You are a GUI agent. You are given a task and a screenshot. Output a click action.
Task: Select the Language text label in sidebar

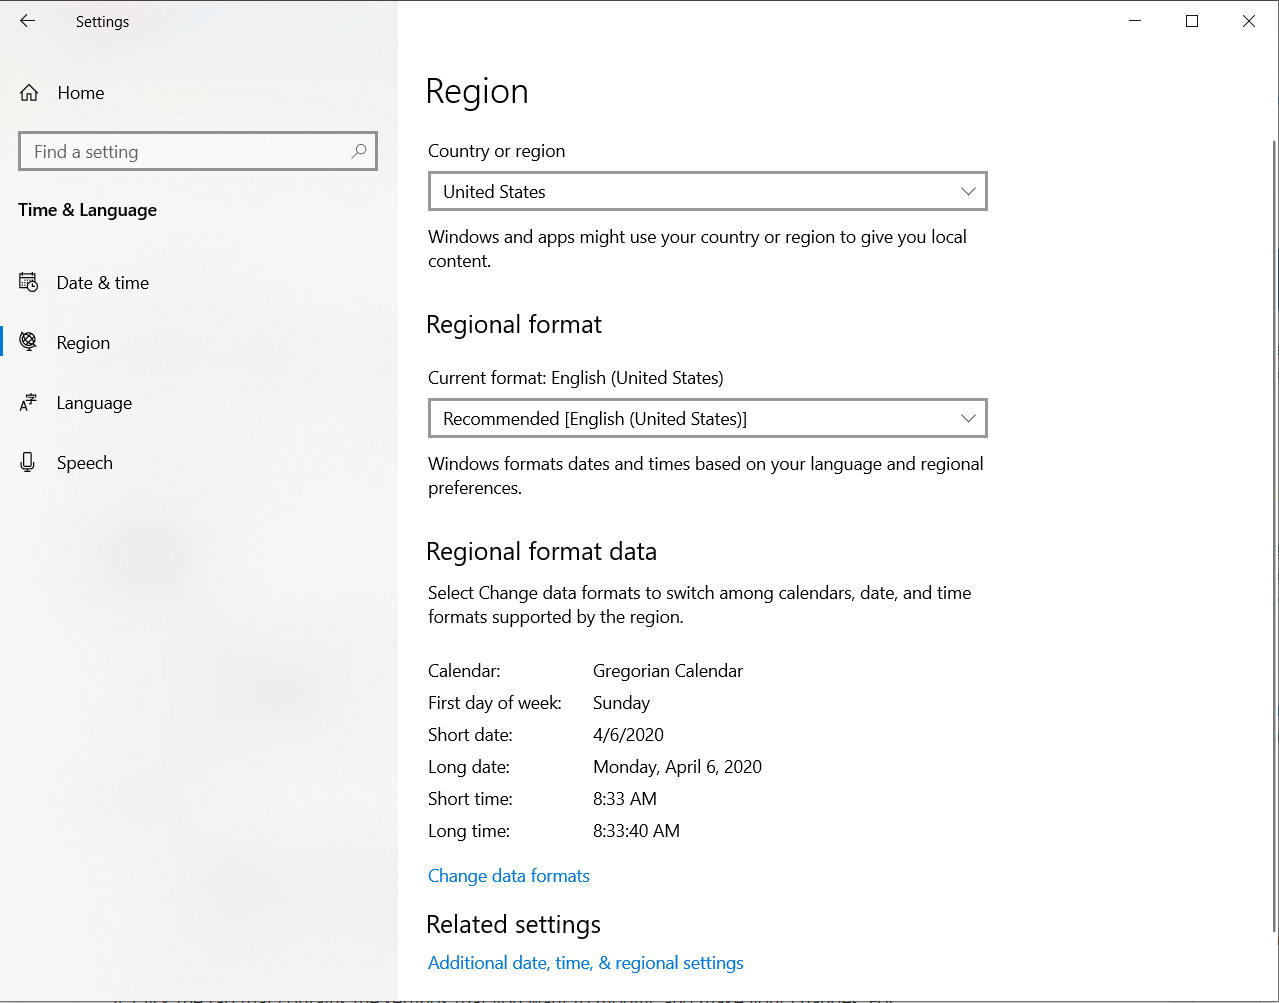pyautogui.click(x=94, y=403)
